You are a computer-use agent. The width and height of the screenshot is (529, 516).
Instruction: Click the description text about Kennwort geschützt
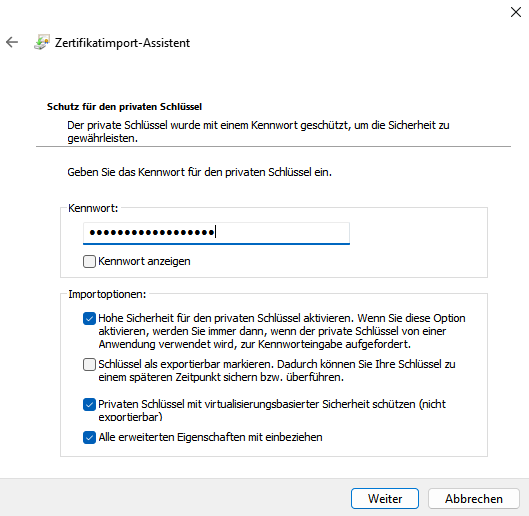click(258, 132)
